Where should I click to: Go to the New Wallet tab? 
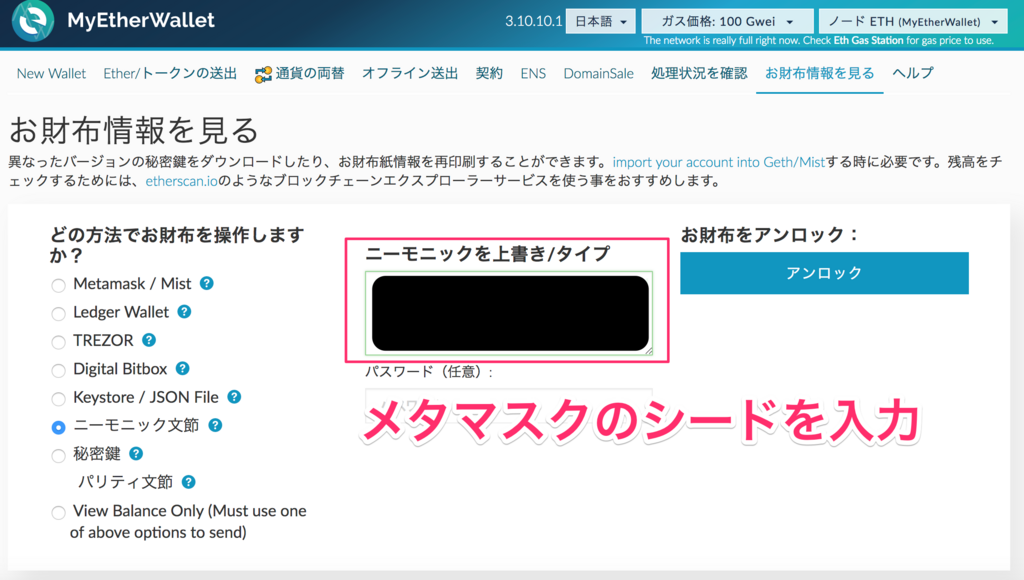(x=52, y=73)
